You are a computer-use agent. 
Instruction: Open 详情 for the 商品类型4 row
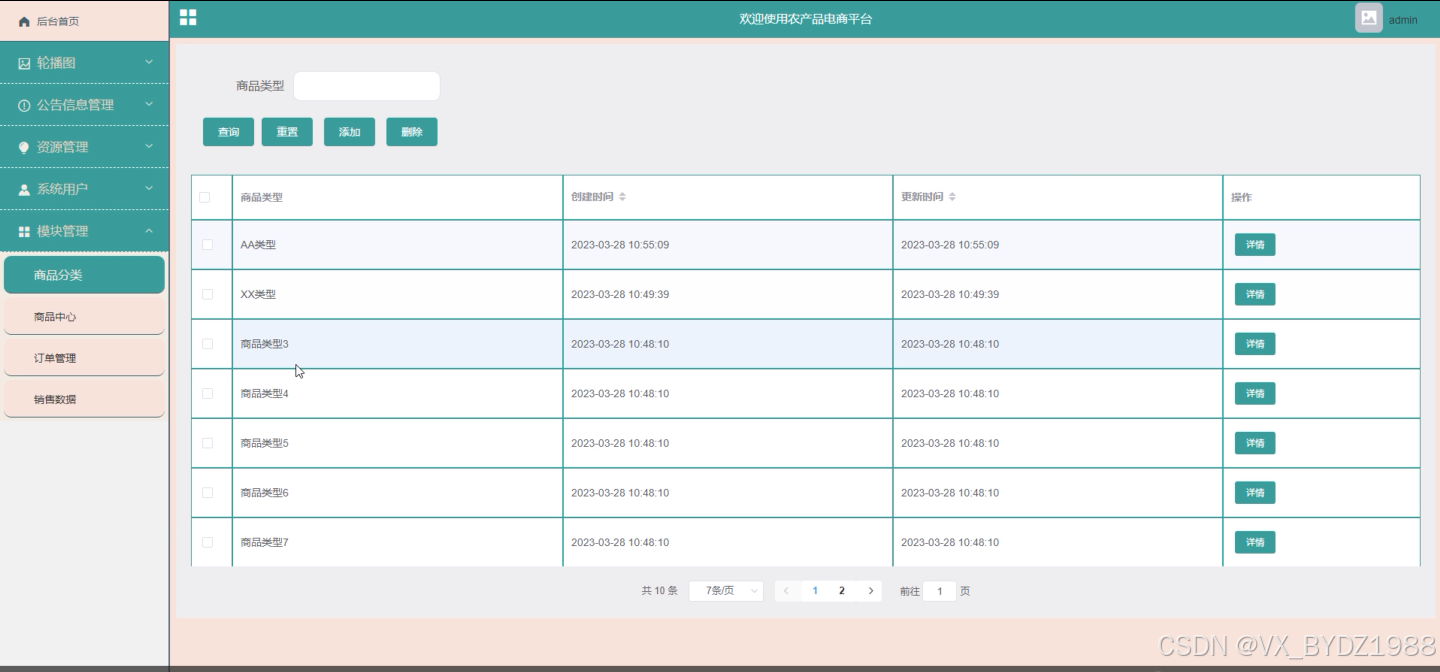coord(1255,393)
